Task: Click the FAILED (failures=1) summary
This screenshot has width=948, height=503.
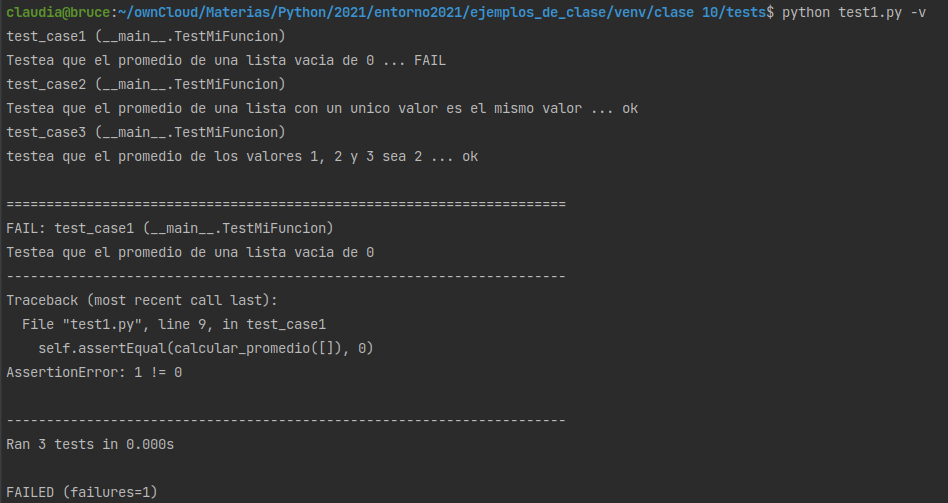Action: coord(82,492)
